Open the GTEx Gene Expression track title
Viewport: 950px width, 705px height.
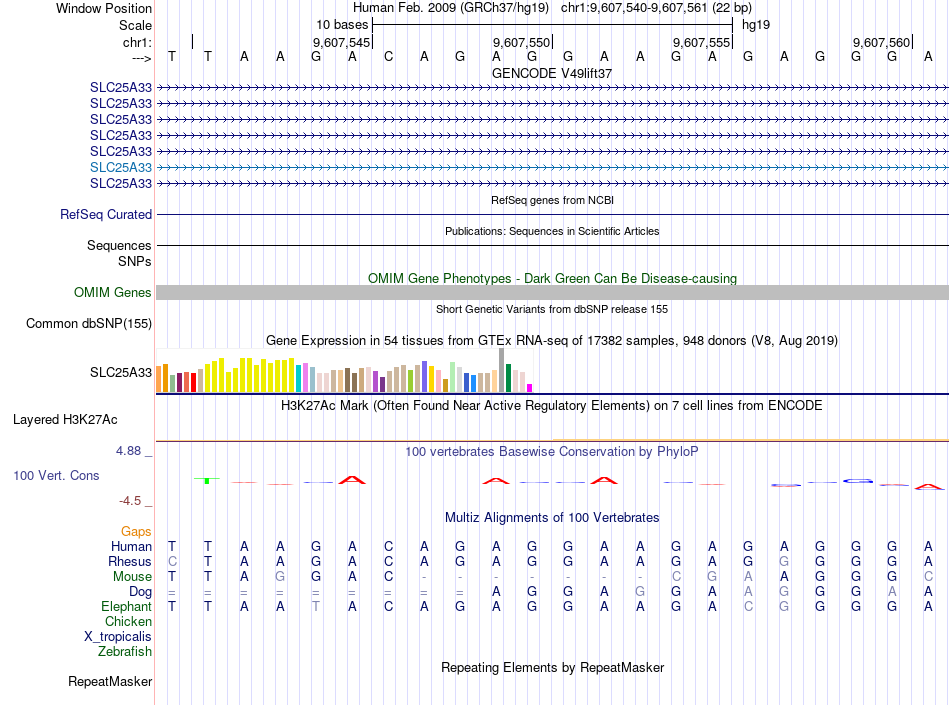pyautogui.click(x=551, y=340)
